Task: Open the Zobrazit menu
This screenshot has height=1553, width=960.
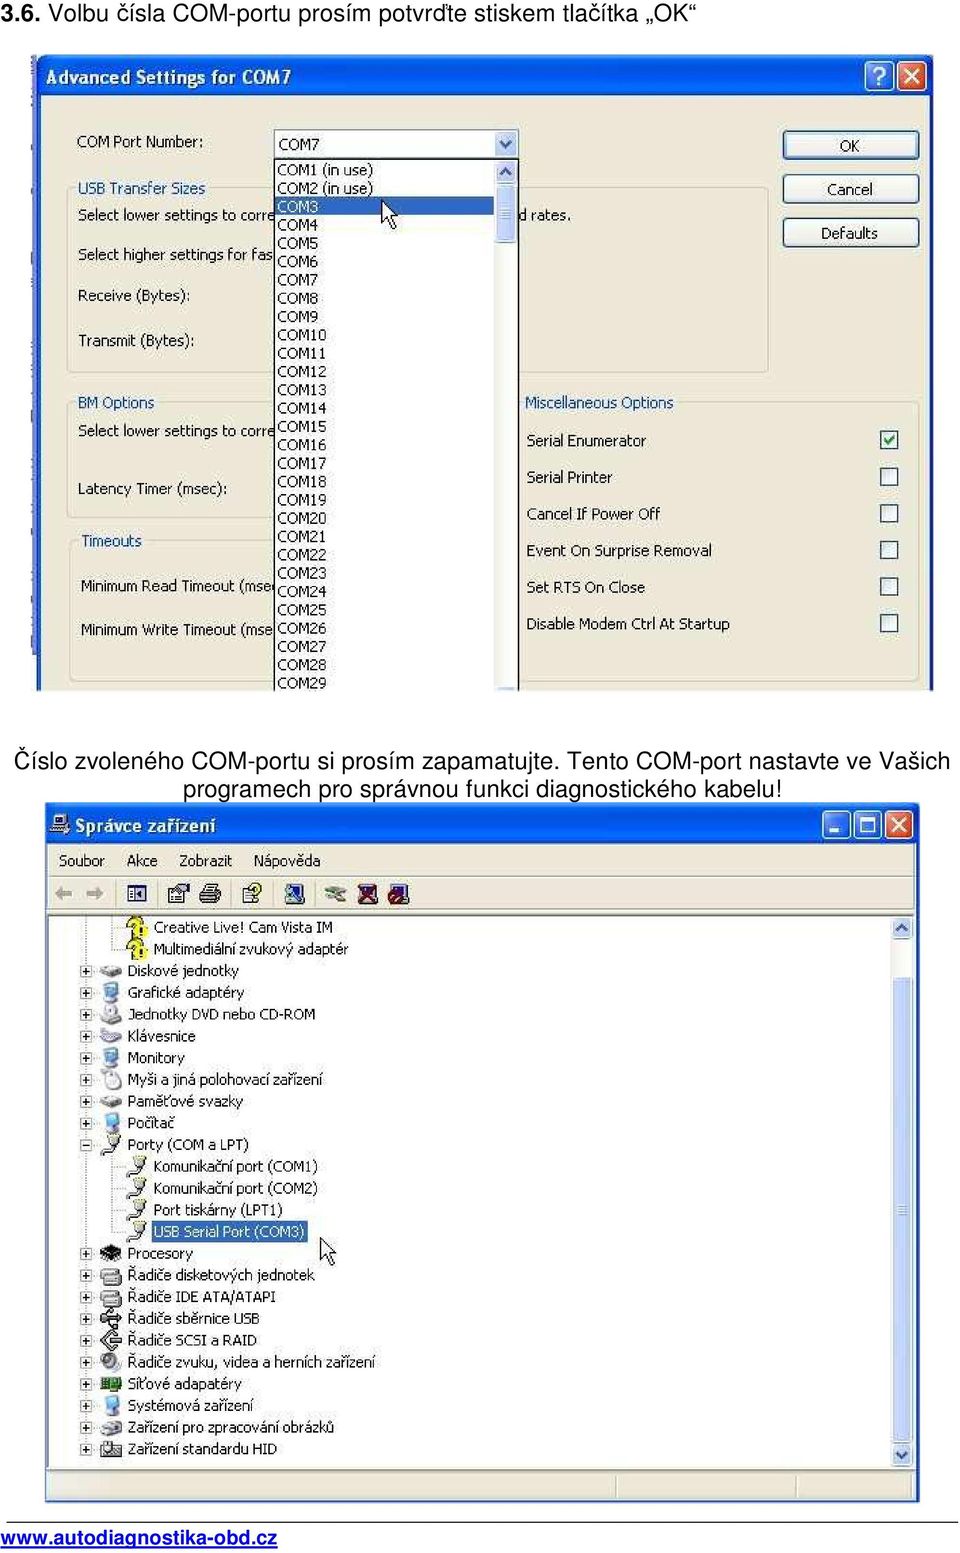Action: [x=205, y=860]
